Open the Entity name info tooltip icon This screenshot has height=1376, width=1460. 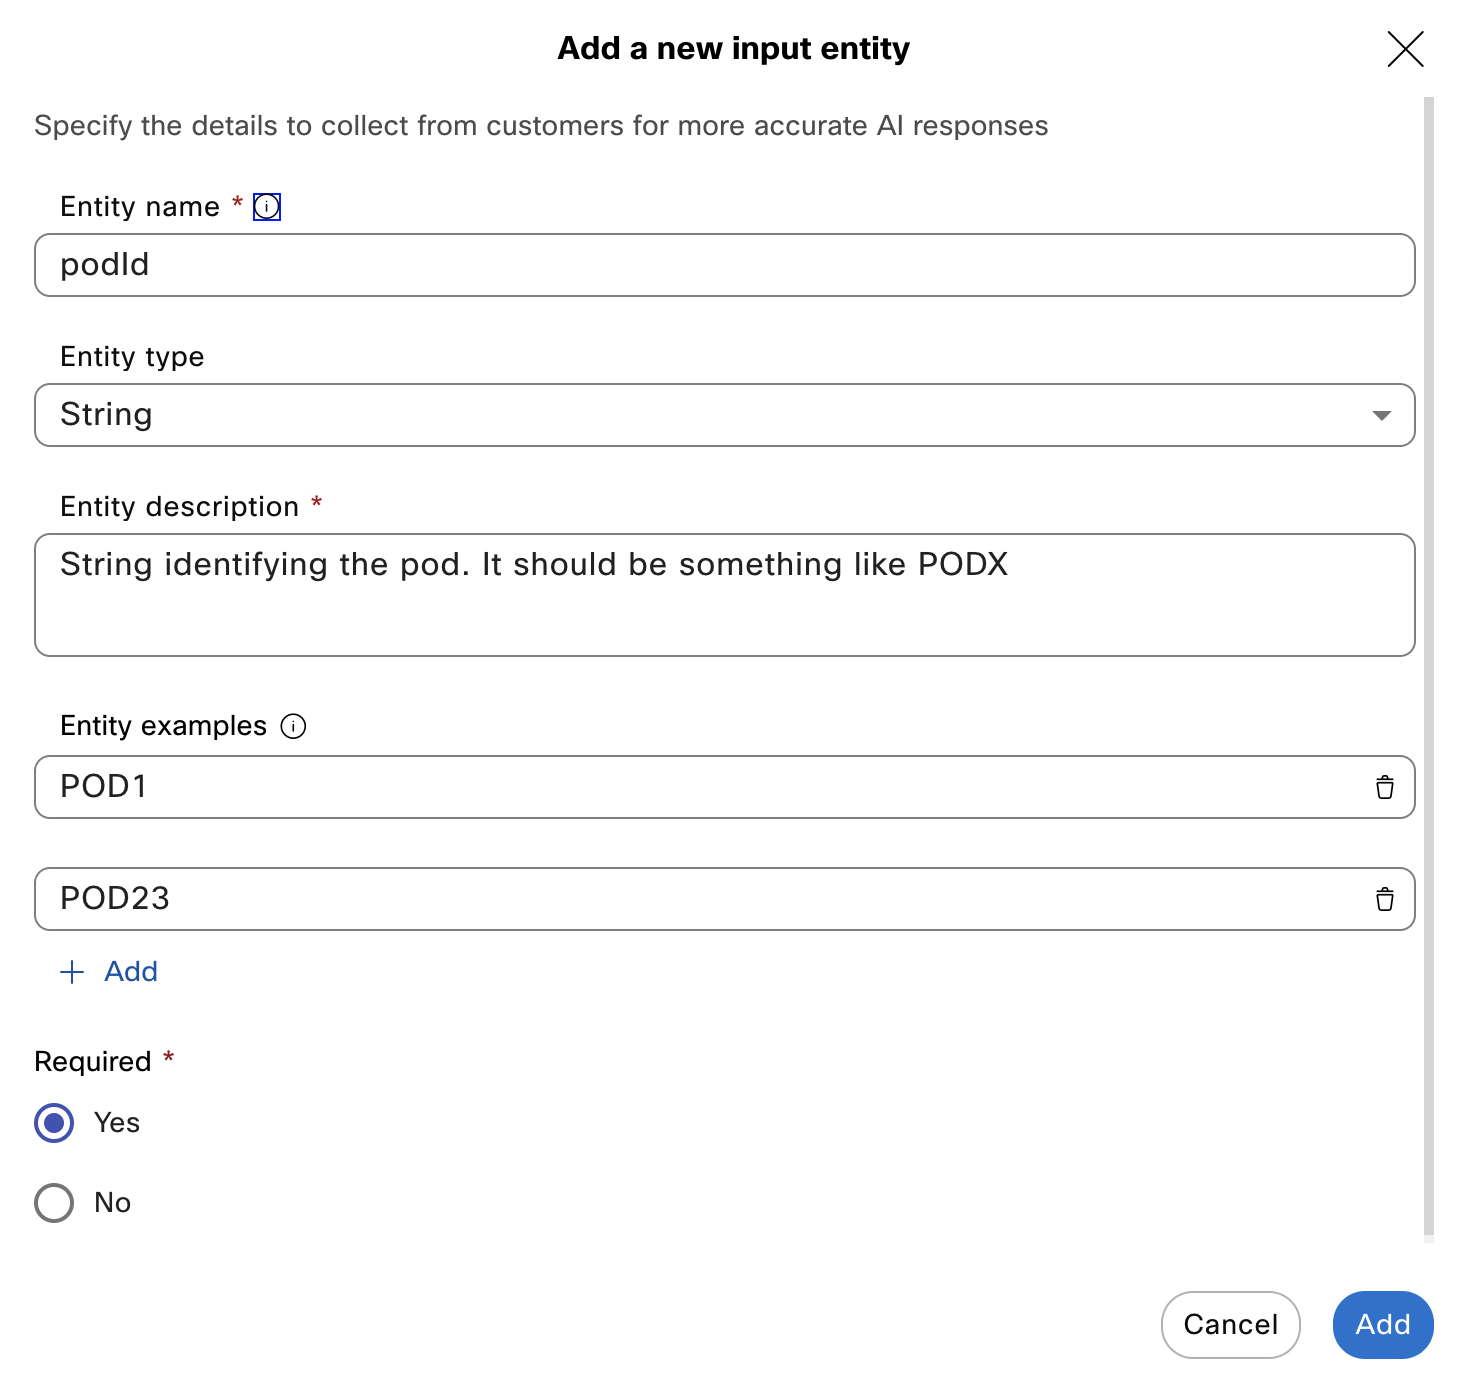[x=267, y=207]
